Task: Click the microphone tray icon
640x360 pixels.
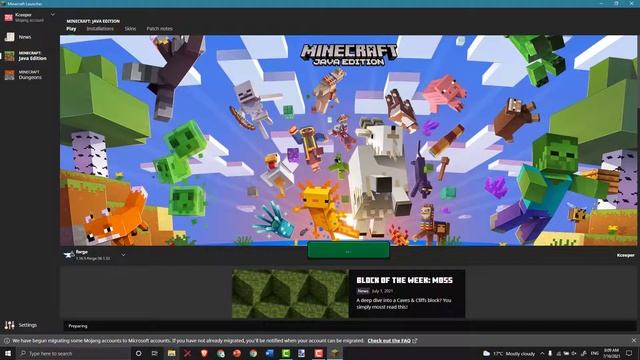Action: click(550, 353)
